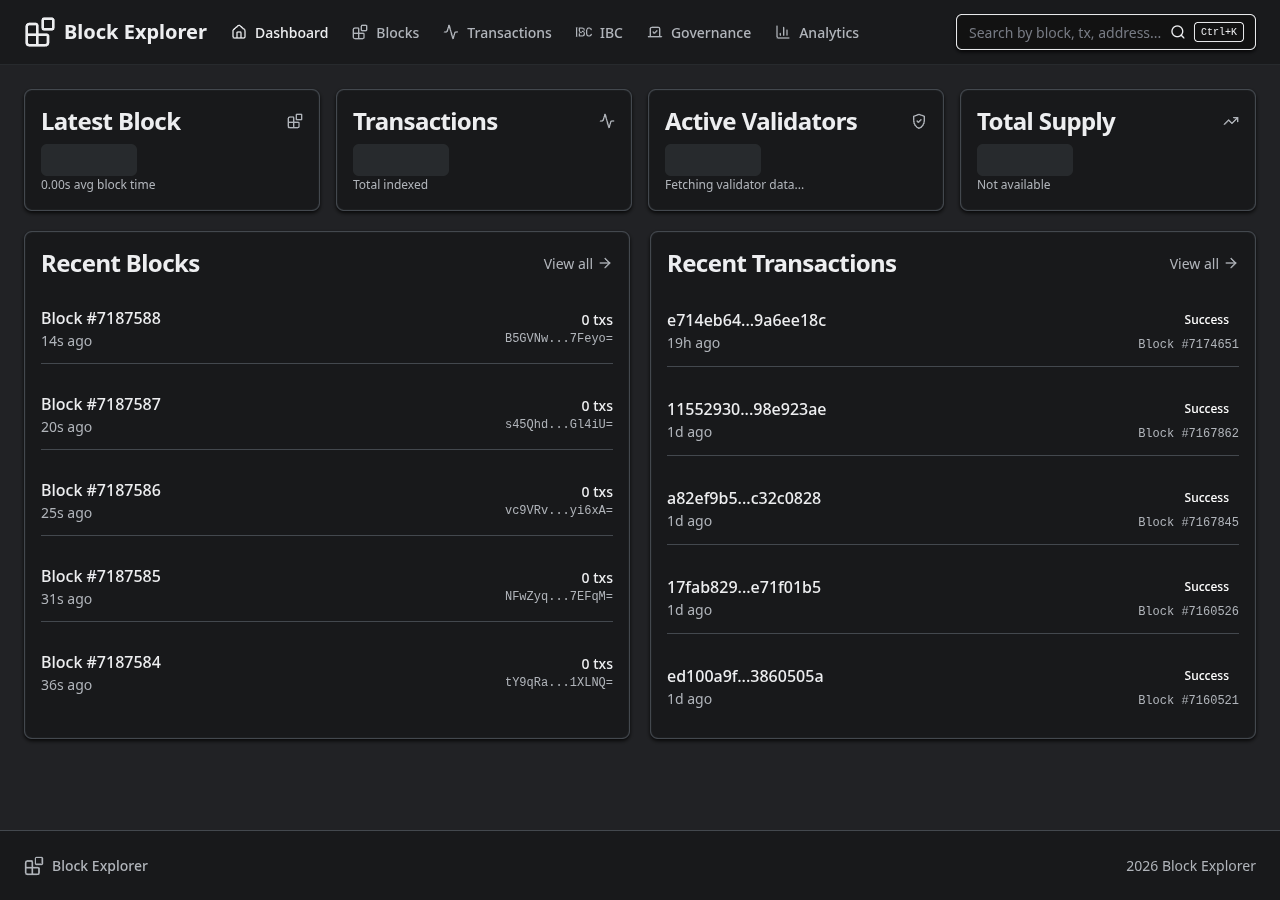Viewport: 1280px width, 900px height.
Task: Click the magnifier search icon
Action: pyautogui.click(x=1178, y=32)
